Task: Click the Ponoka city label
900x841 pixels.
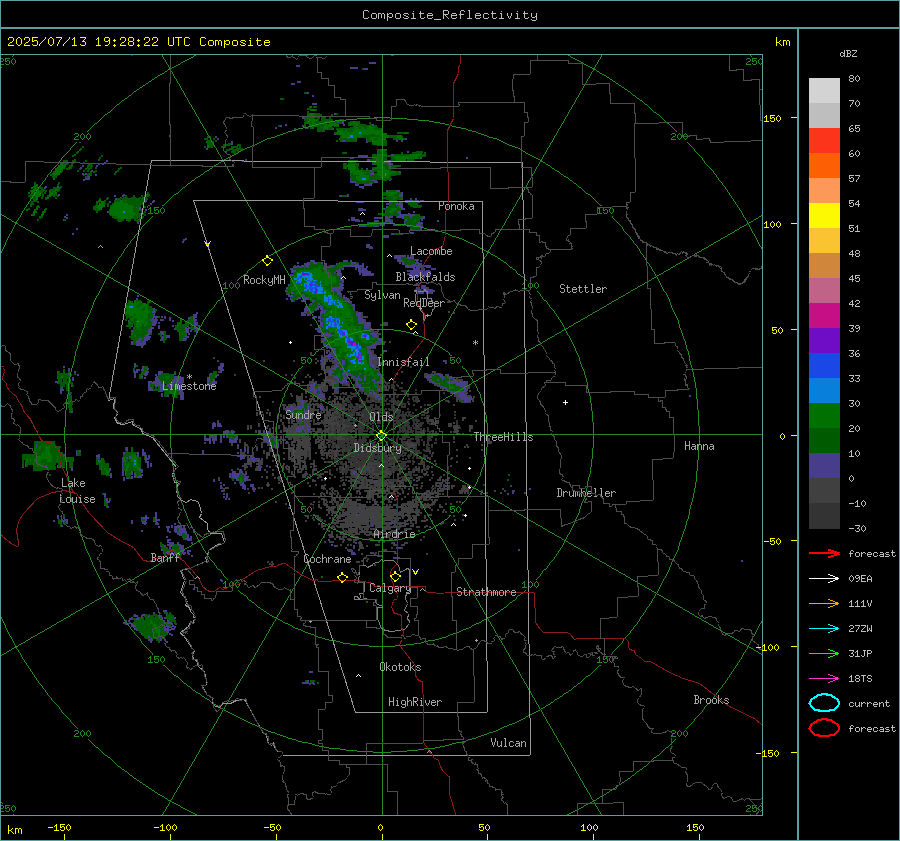Action: [x=456, y=206]
